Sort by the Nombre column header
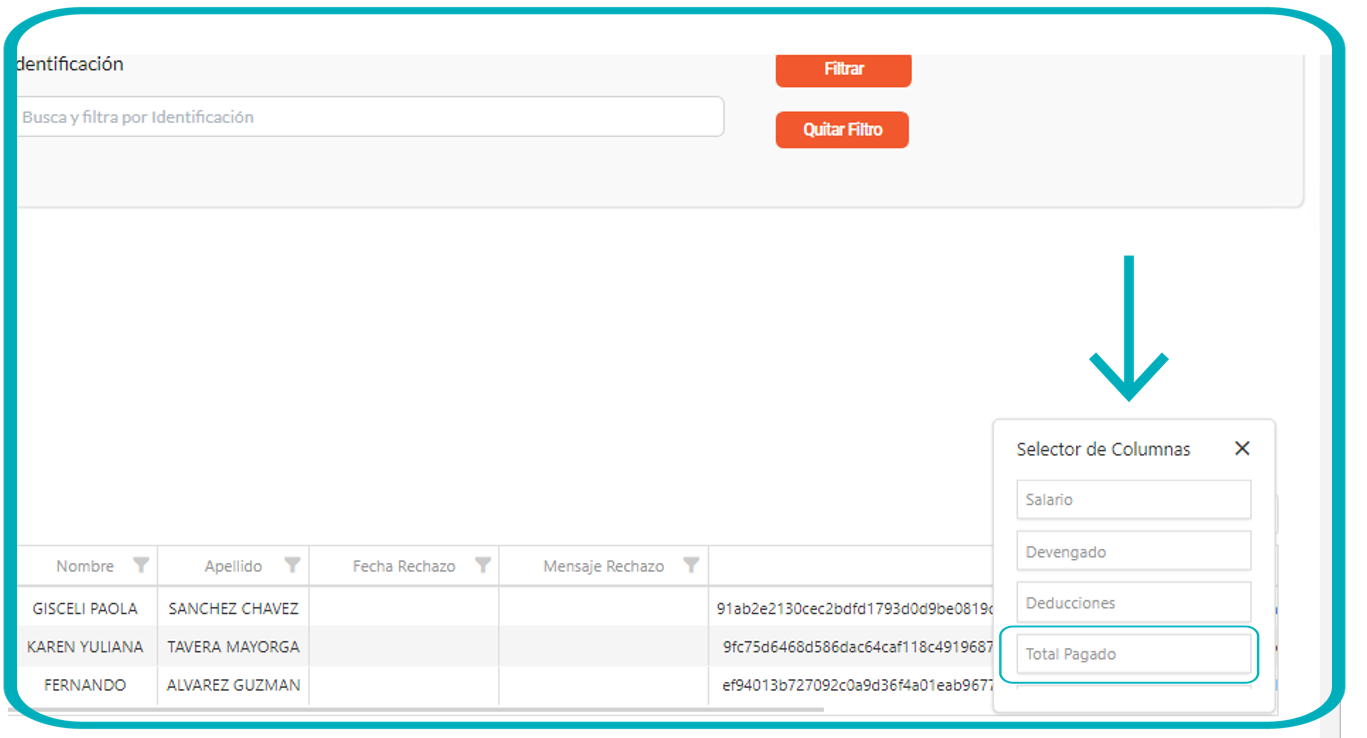1367x738 pixels. click(85, 566)
